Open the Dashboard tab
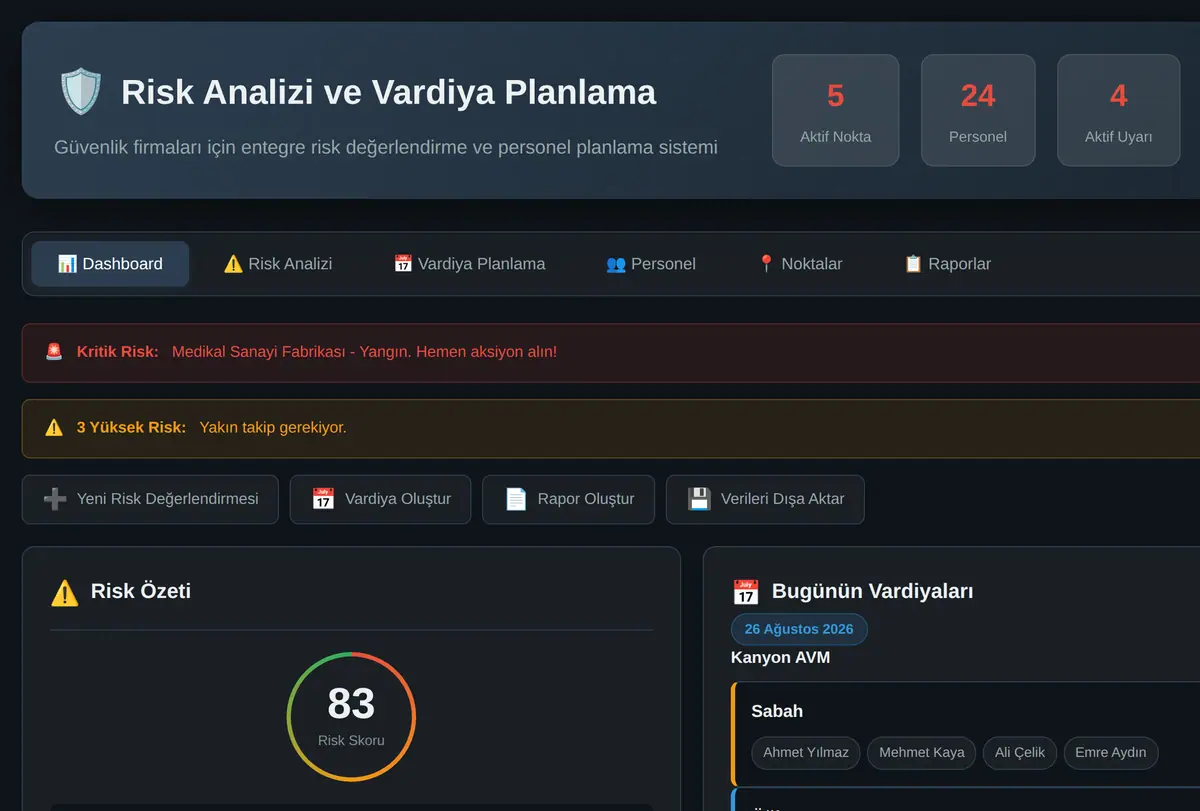The height and width of the screenshot is (811, 1200). [x=110, y=264]
